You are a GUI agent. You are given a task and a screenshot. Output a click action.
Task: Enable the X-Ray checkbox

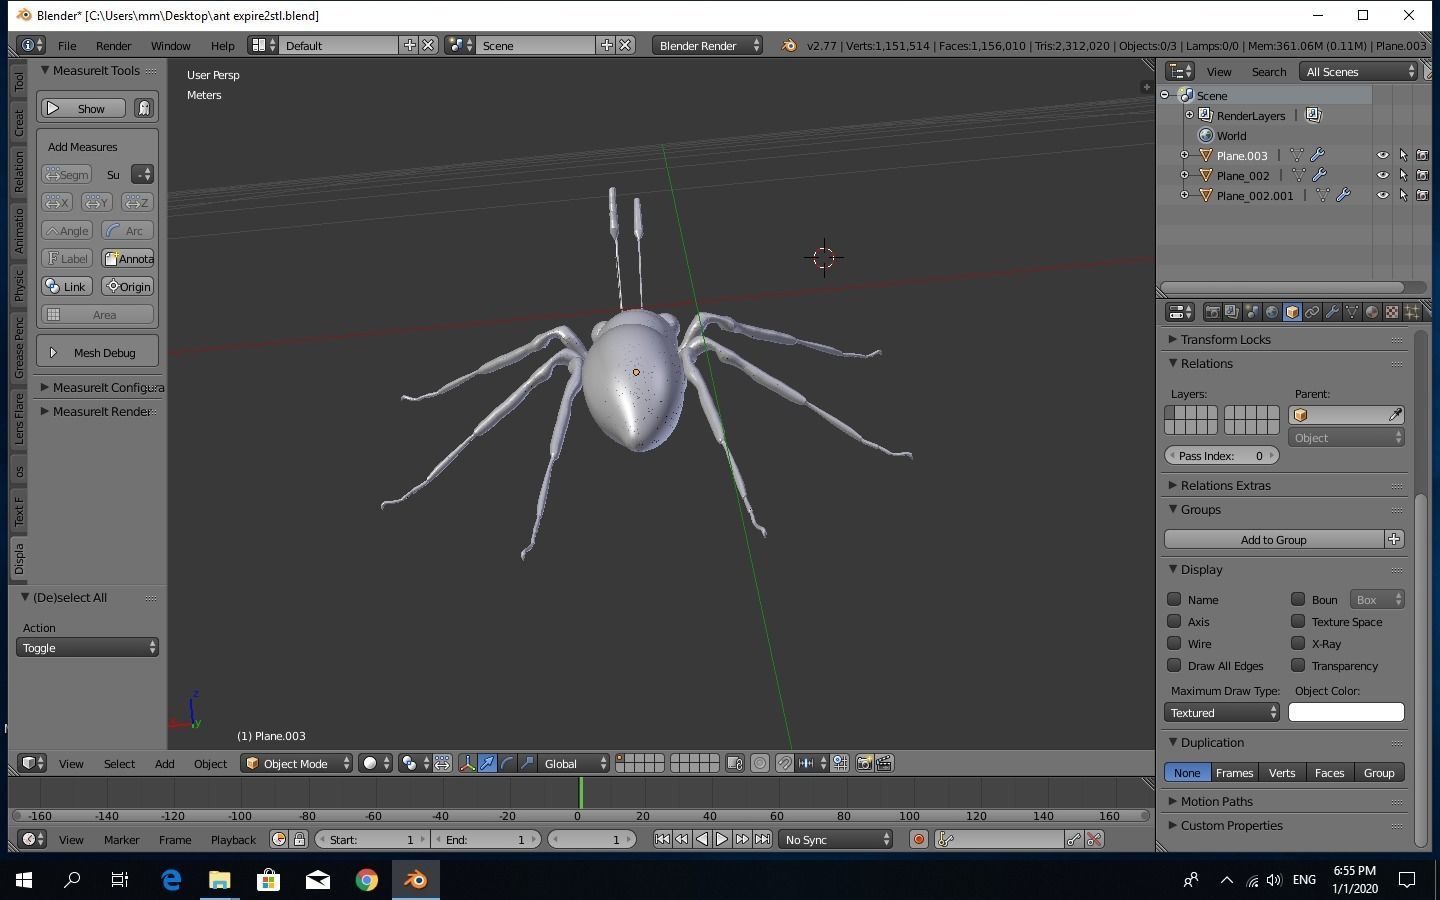[1298, 643]
